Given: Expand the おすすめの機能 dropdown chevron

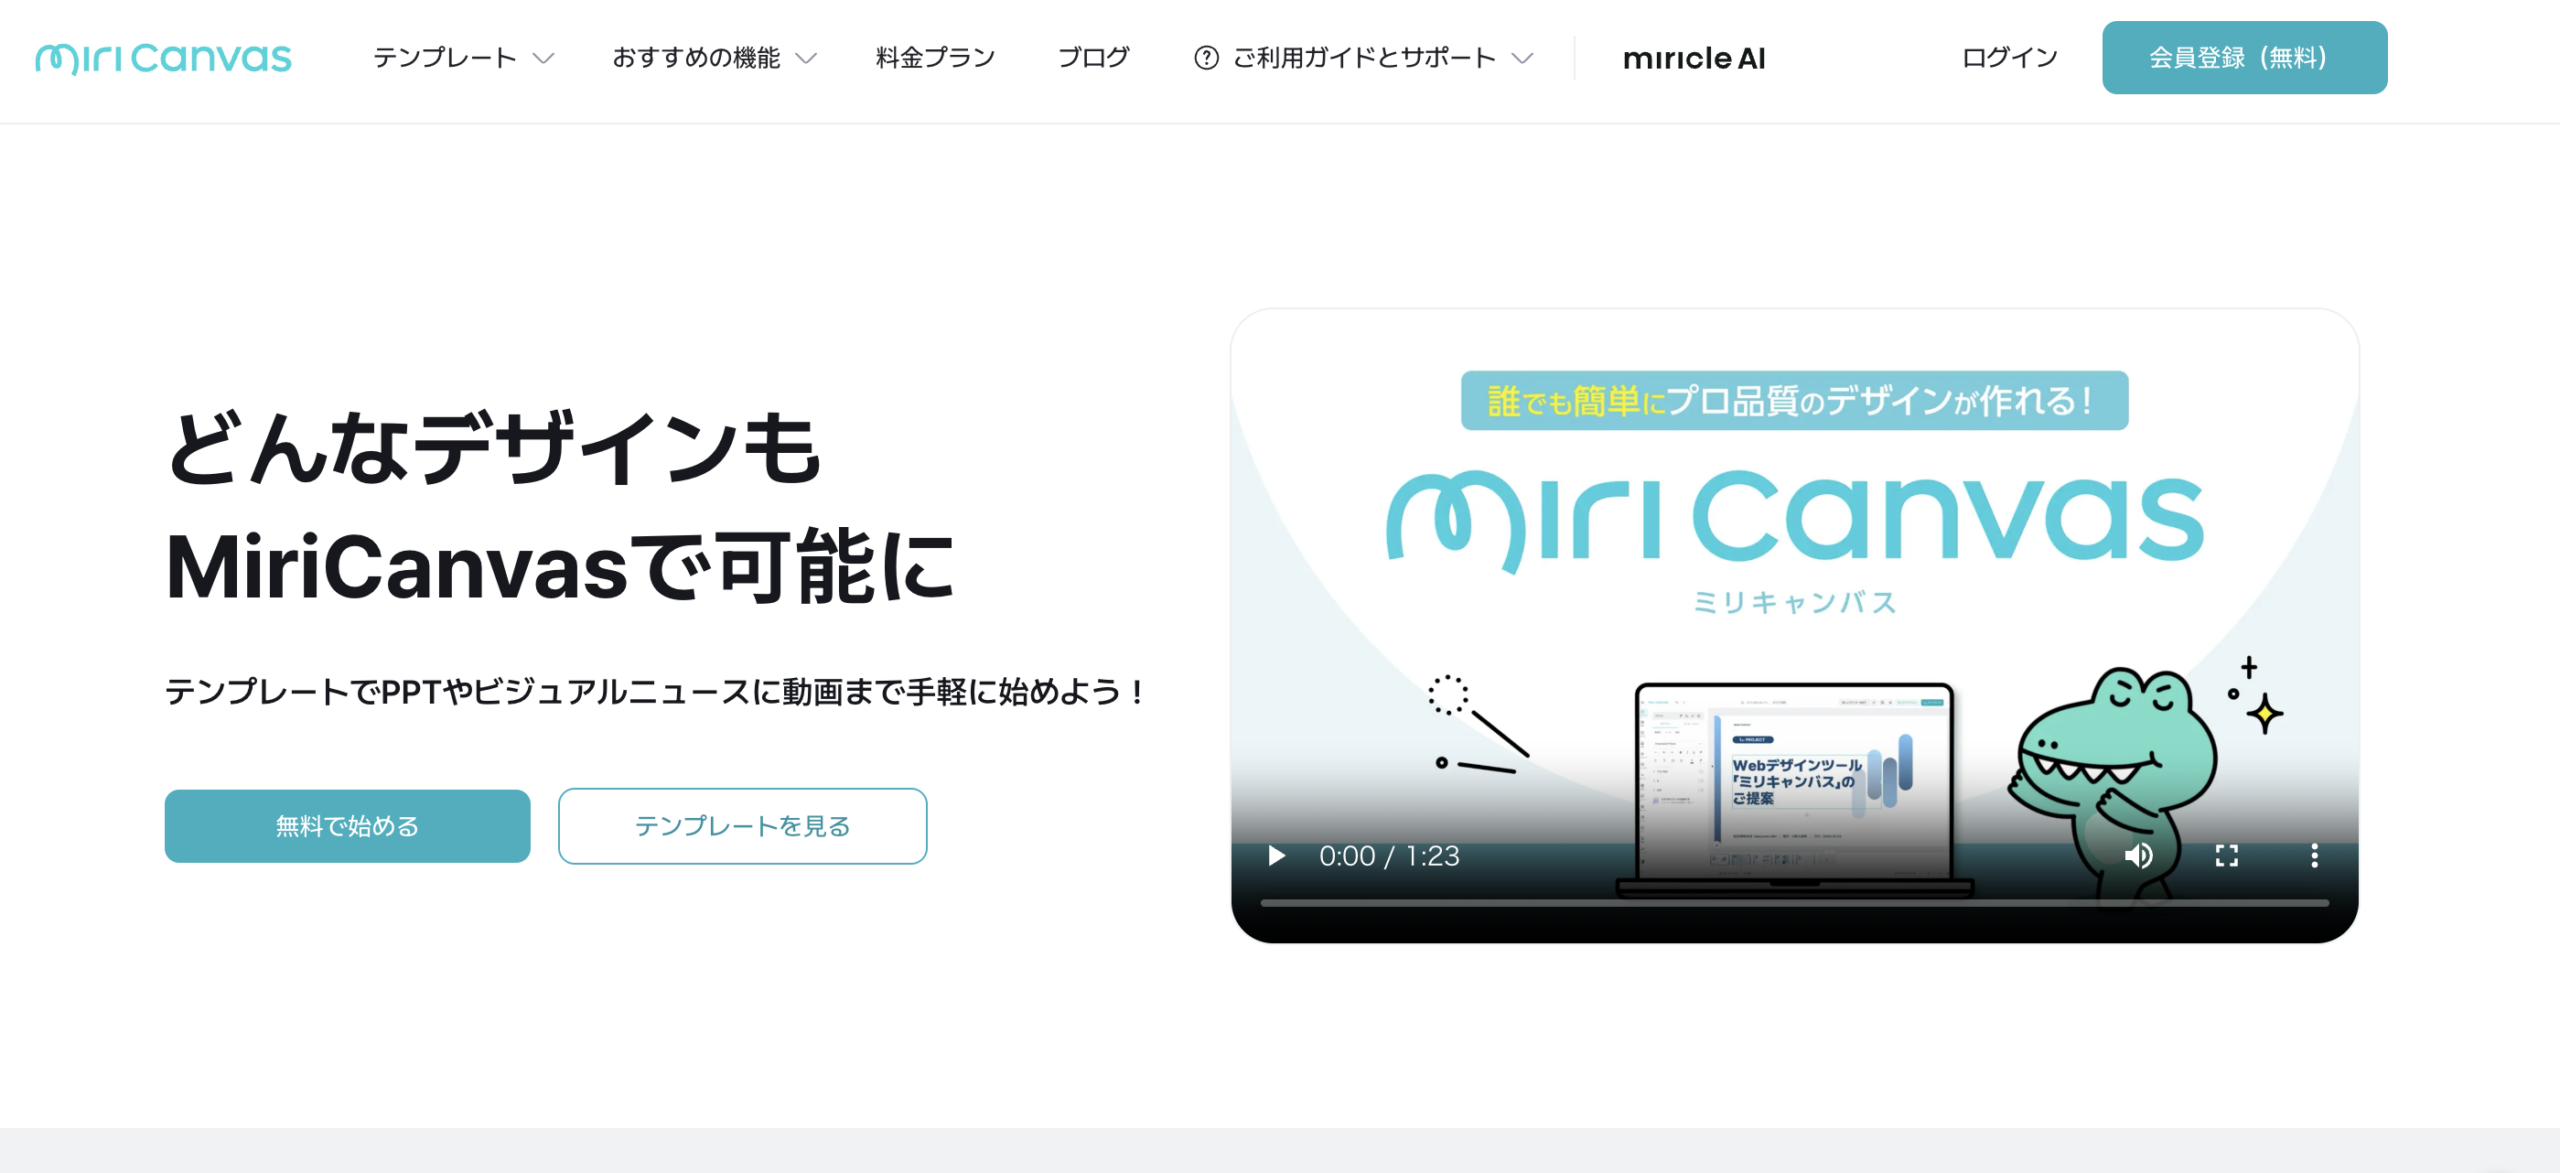Looking at the screenshot, I should tap(806, 59).
